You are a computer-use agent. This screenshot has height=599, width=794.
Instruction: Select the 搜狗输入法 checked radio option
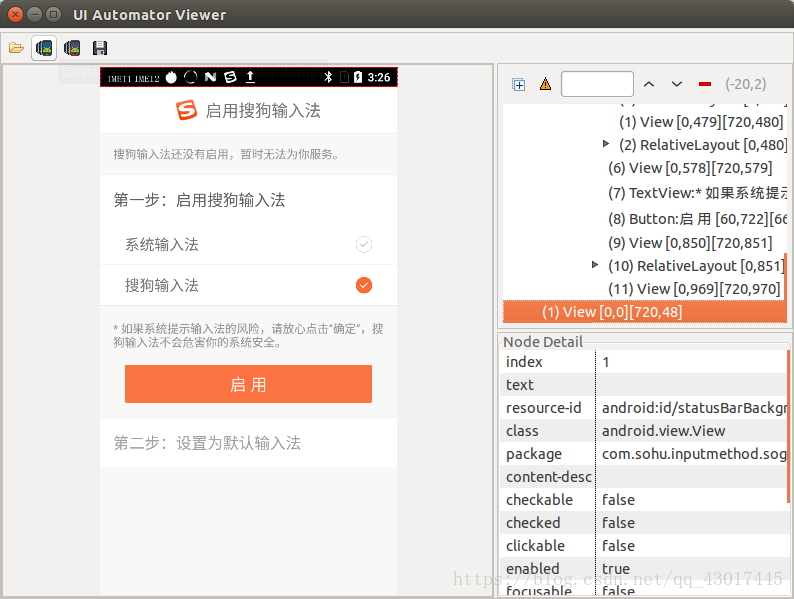364,285
